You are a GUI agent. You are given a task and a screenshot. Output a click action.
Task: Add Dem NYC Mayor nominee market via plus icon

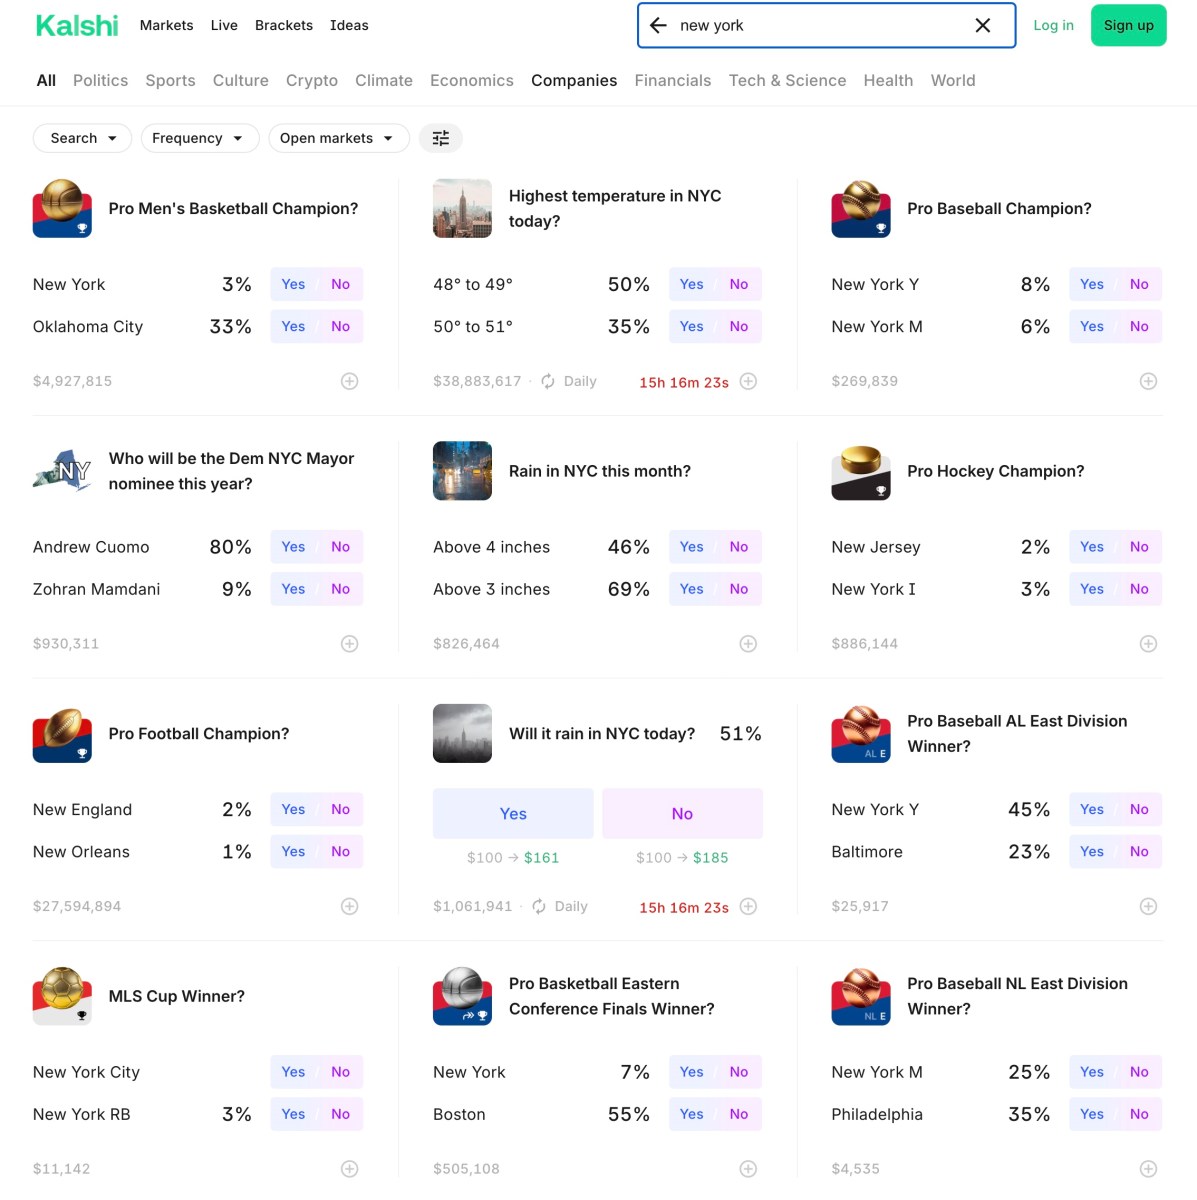tap(350, 644)
